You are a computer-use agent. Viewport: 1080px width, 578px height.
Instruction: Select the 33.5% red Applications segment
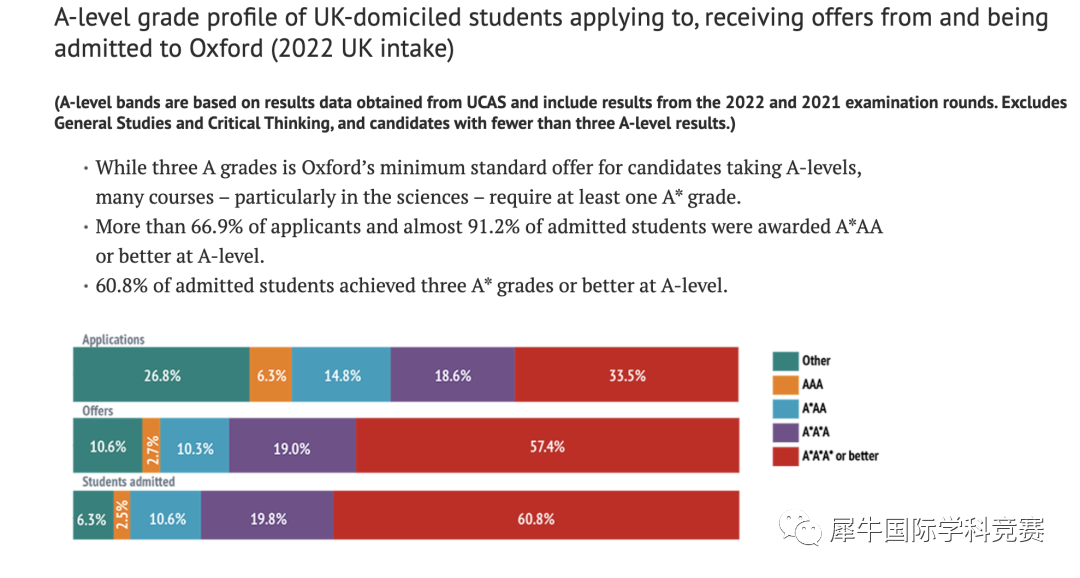click(626, 375)
